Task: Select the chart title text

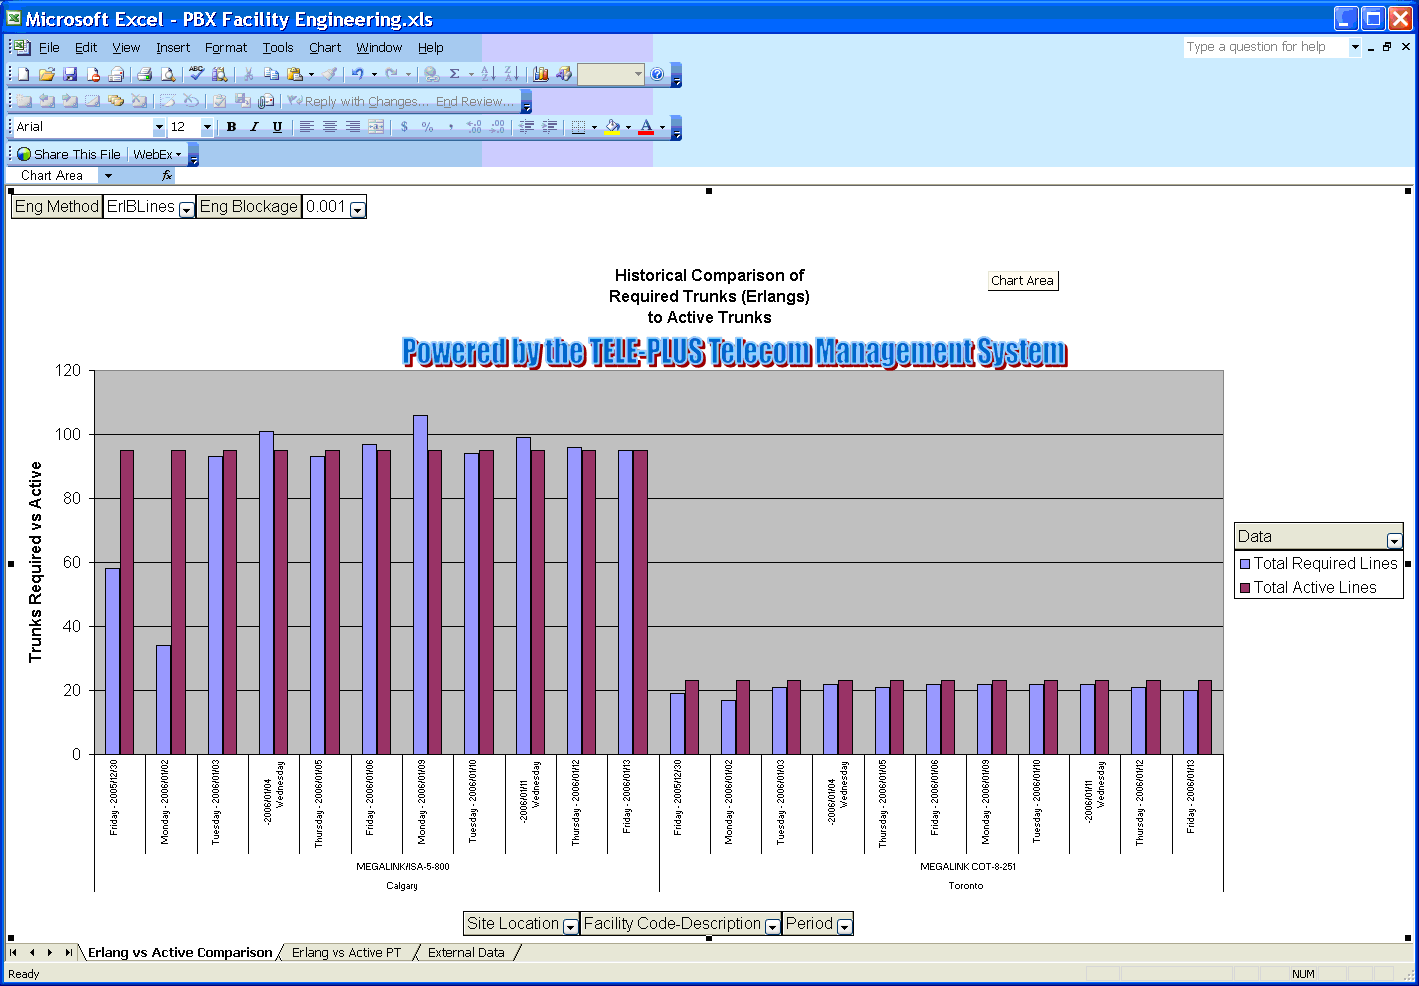Action: (709, 296)
